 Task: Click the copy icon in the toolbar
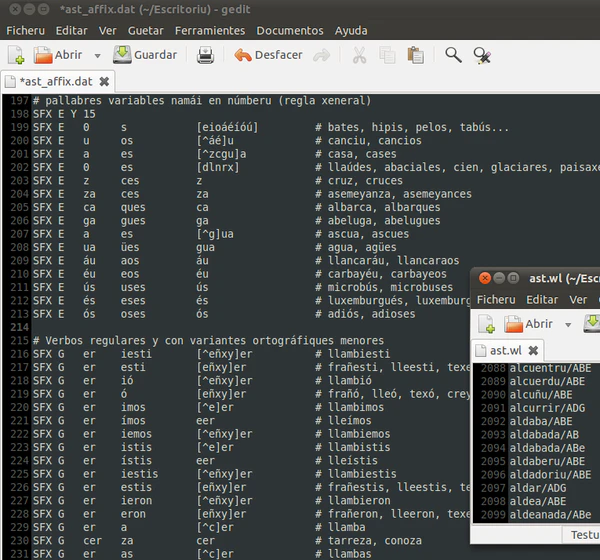point(388,55)
